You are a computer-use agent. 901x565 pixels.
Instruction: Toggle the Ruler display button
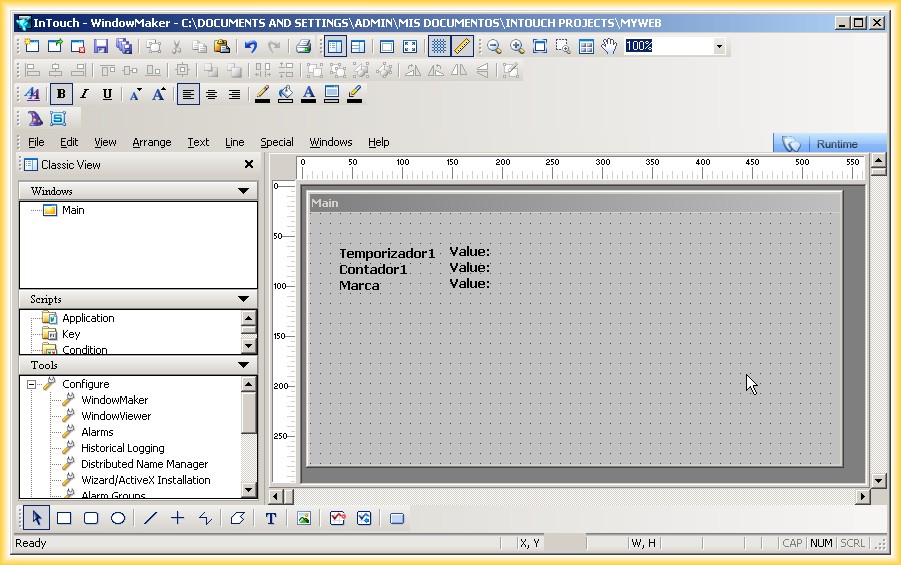[461, 46]
